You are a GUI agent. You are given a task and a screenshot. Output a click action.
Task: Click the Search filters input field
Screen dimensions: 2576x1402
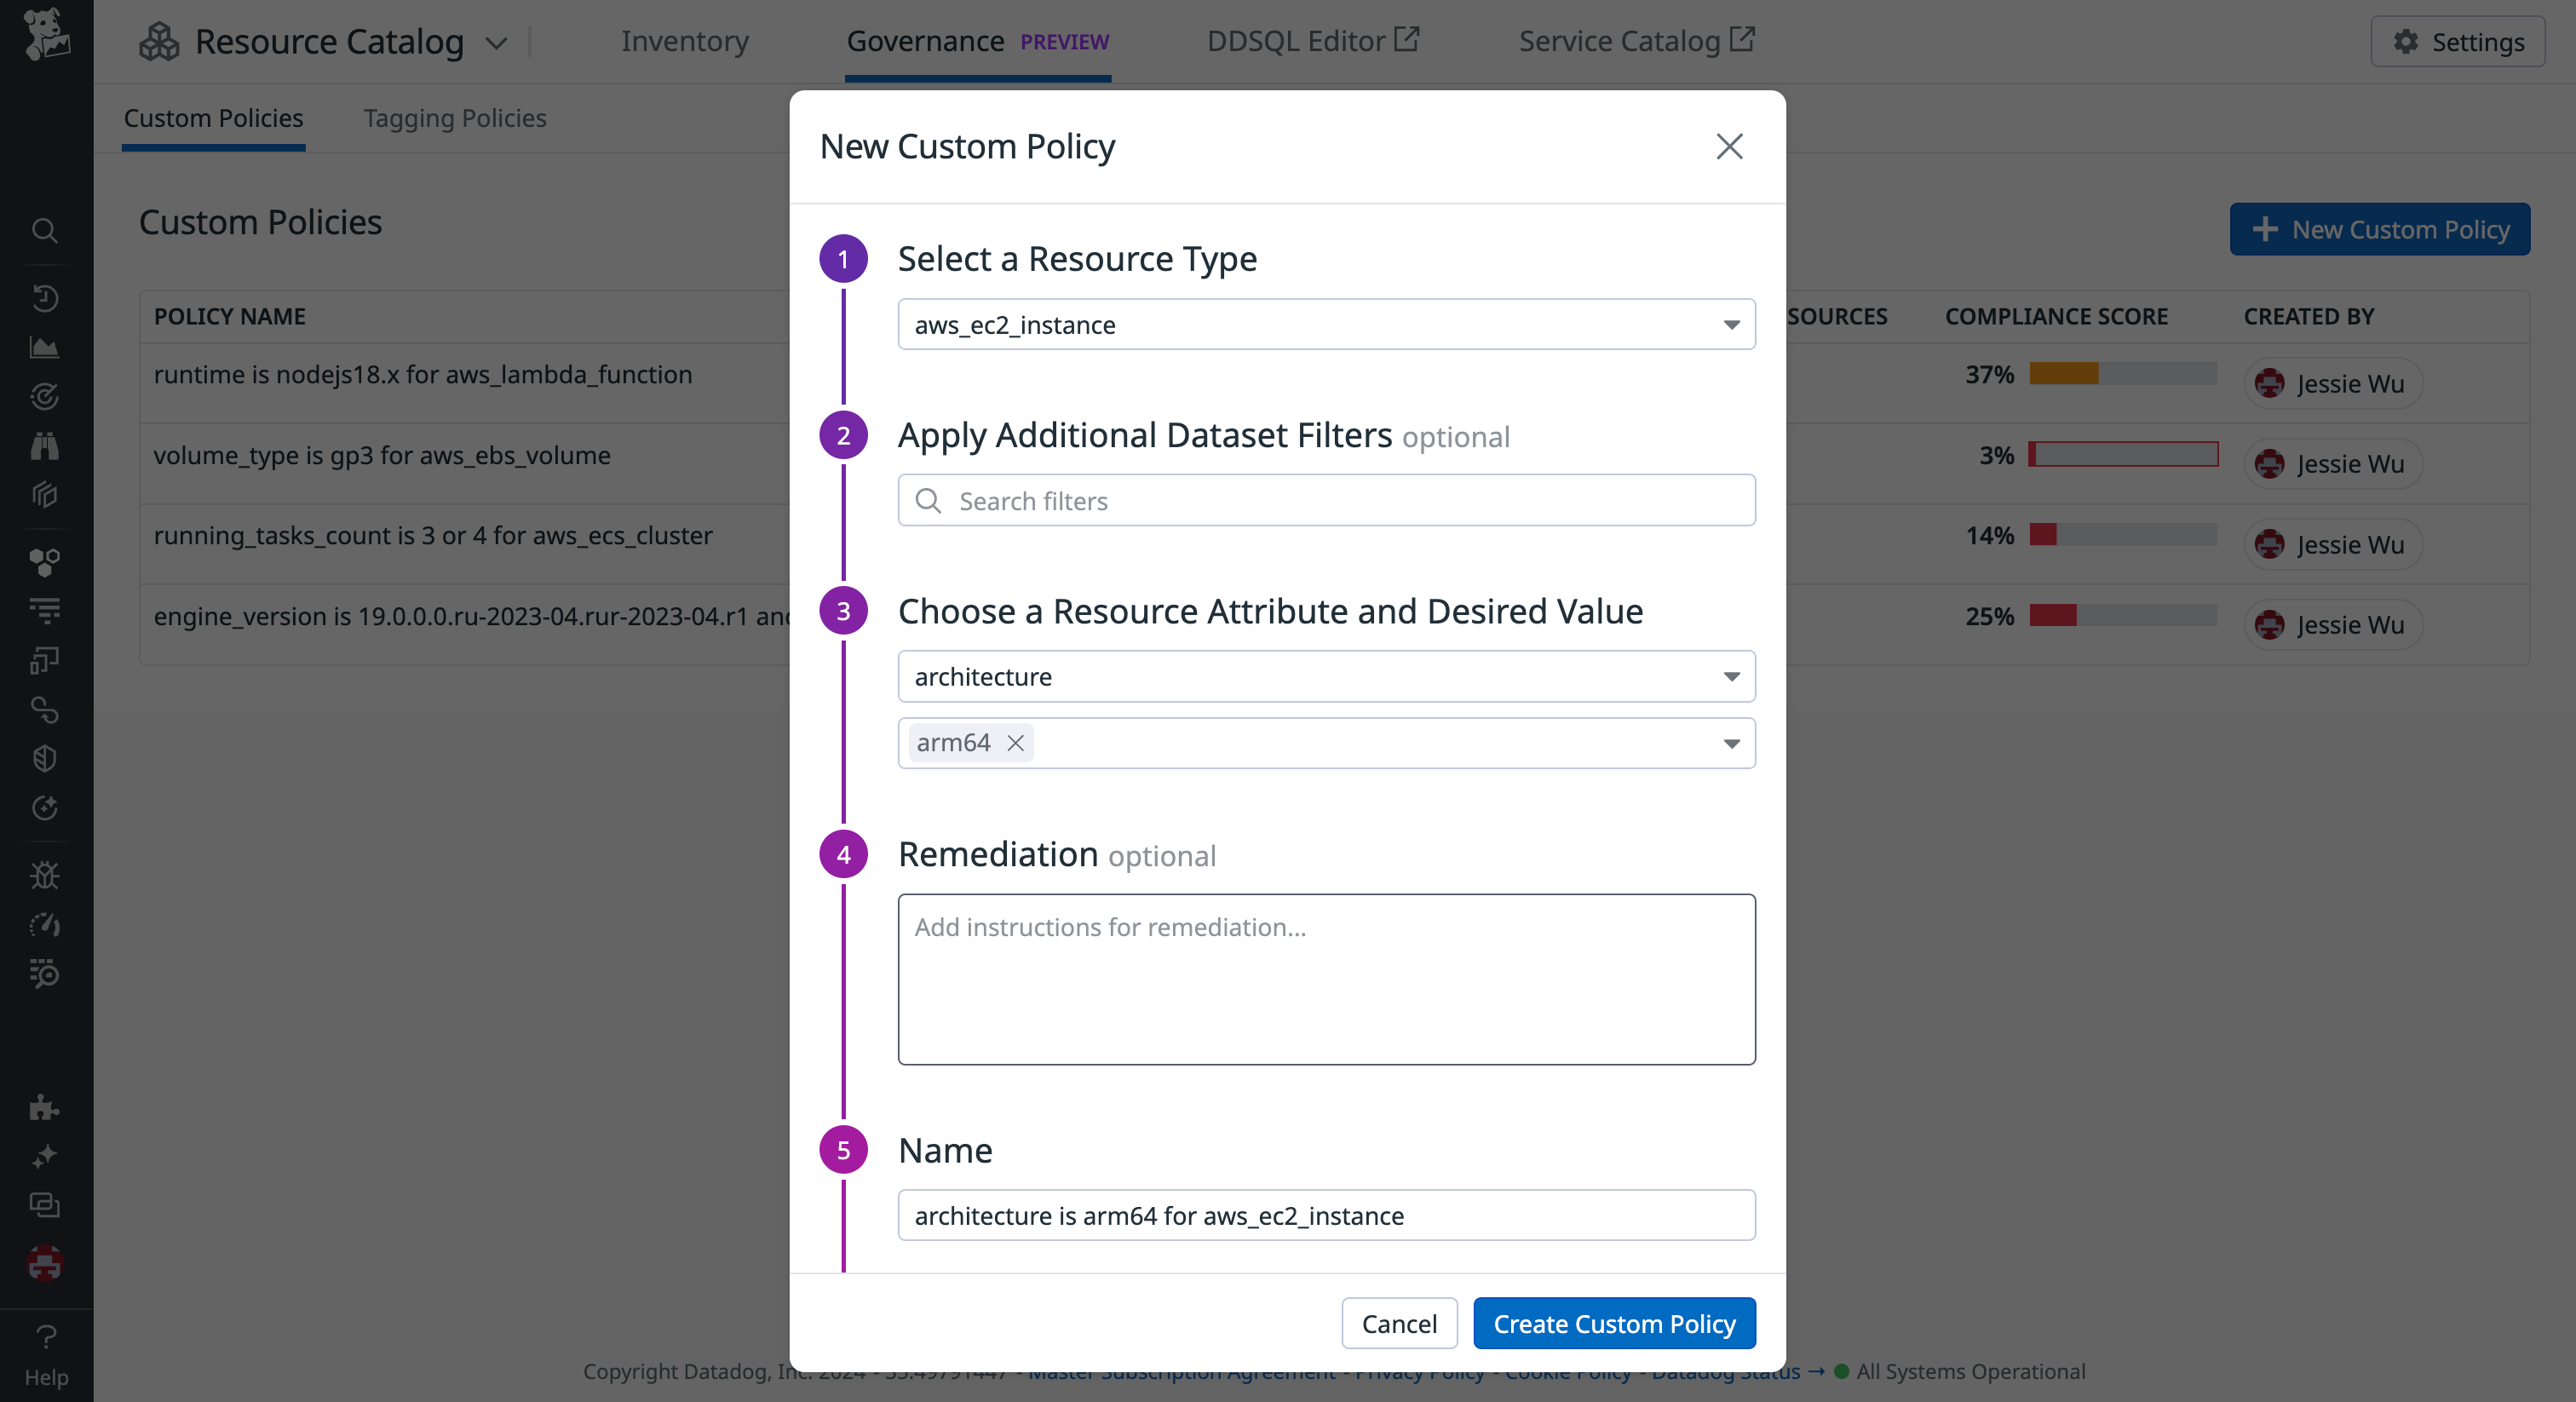tap(1326, 500)
